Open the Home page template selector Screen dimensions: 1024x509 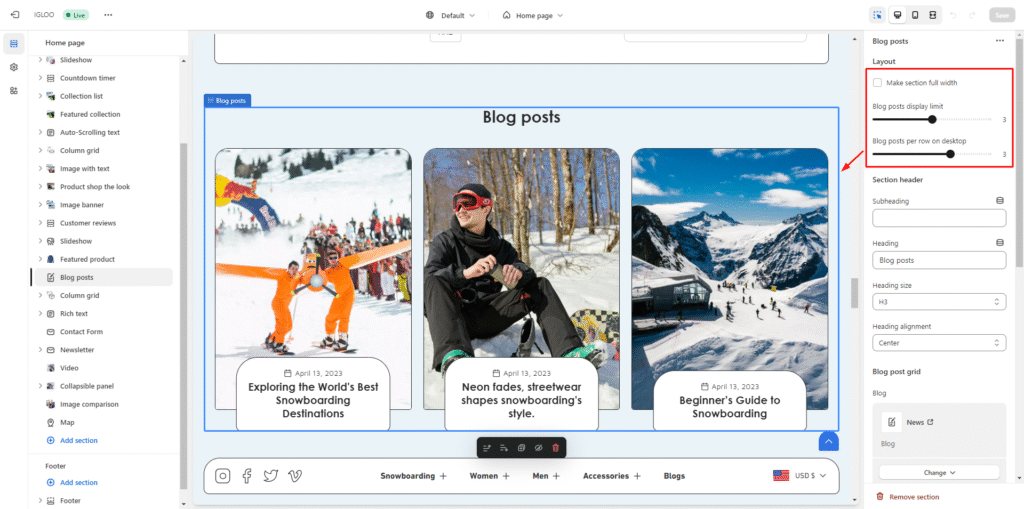tap(532, 15)
